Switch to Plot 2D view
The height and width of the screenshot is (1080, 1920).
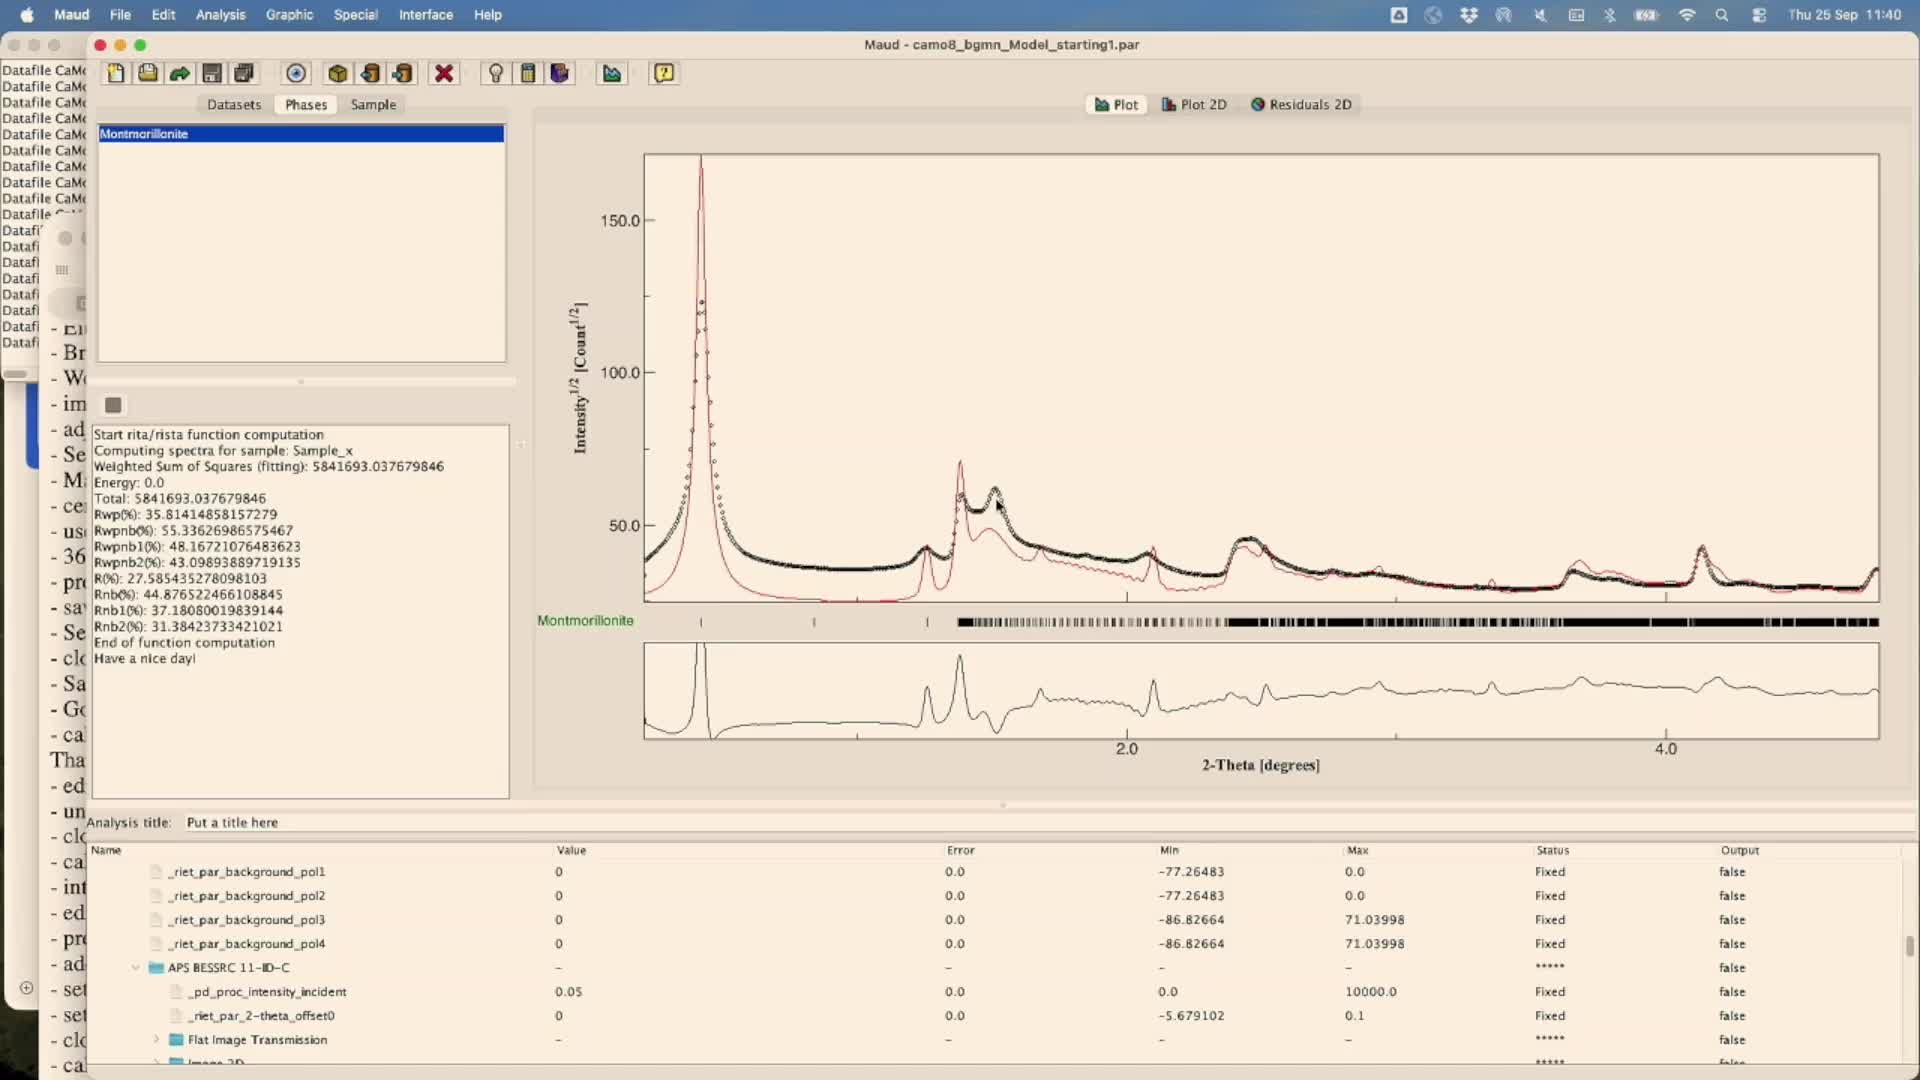coord(1194,104)
